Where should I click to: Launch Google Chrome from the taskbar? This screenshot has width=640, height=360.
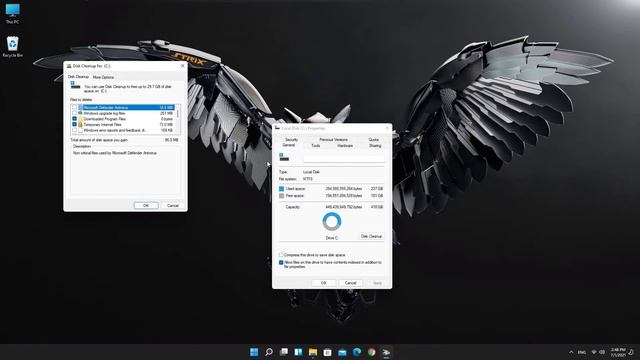[x=371, y=352]
